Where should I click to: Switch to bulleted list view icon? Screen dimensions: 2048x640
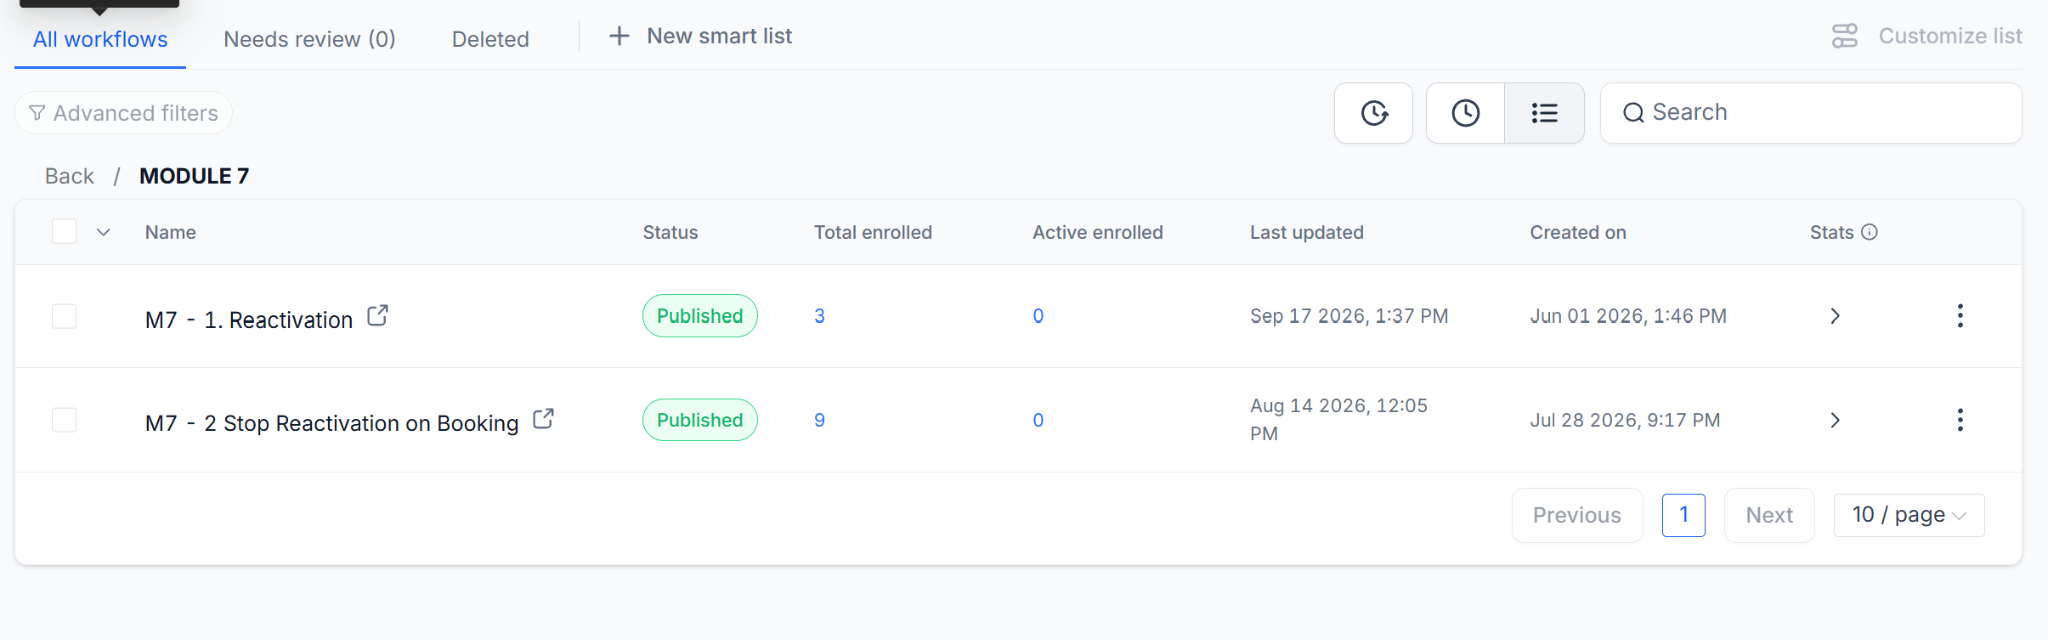coord(1545,113)
